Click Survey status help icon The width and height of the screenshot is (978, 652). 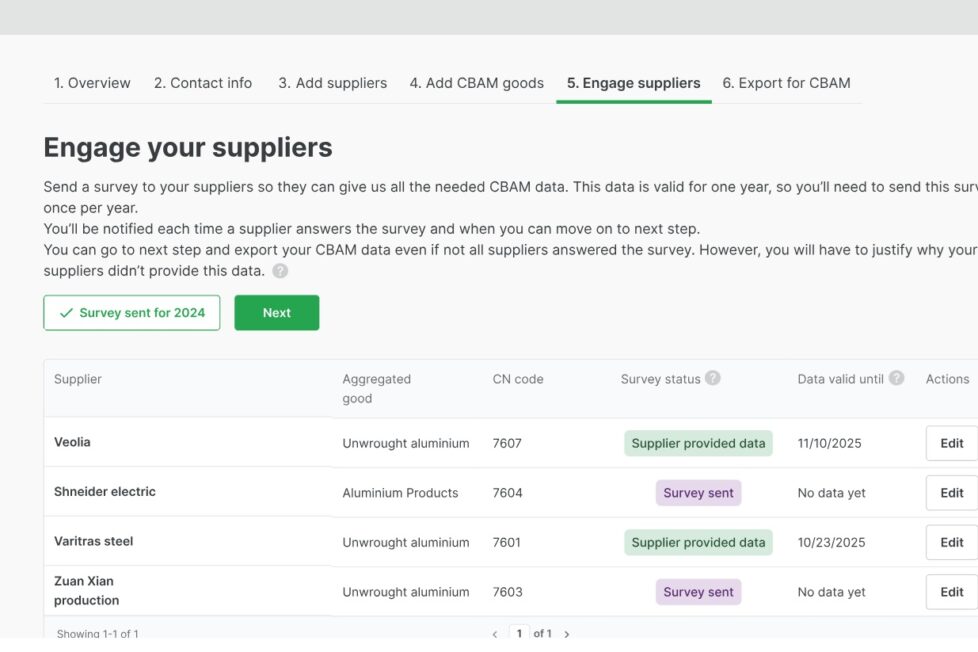point(712,378)
